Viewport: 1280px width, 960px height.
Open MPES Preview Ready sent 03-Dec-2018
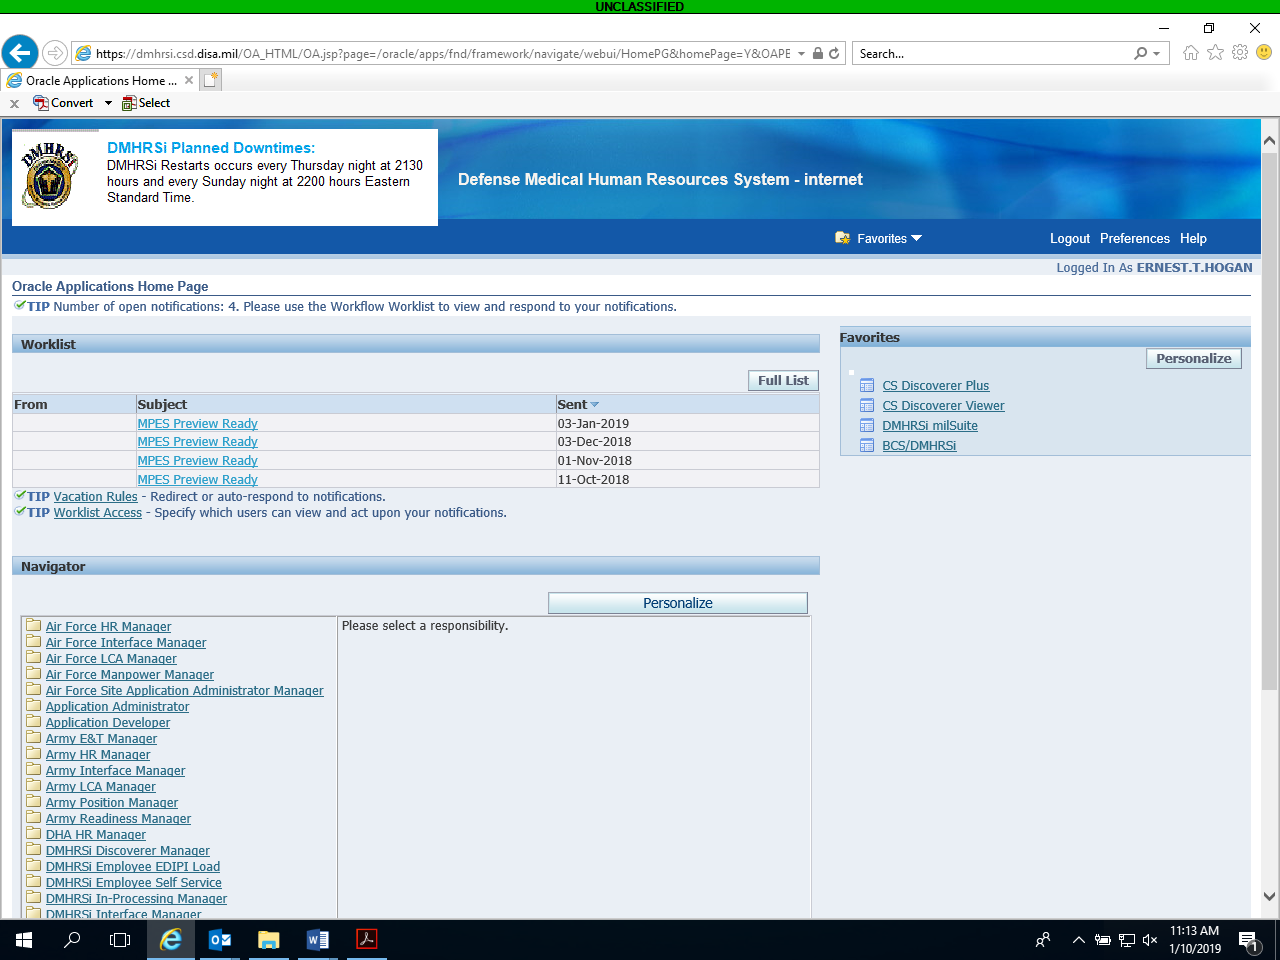pyautogui.click(x=197, y=441)
